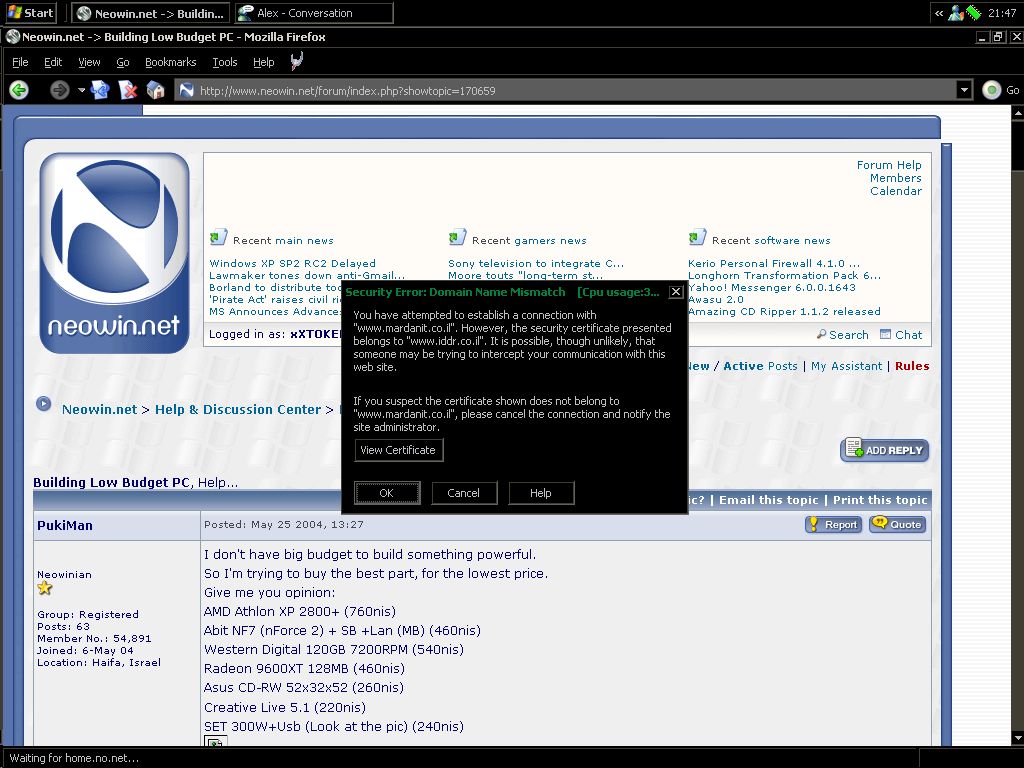
Task: Click the address bar URL field
Action: click(x=570, y=90)
